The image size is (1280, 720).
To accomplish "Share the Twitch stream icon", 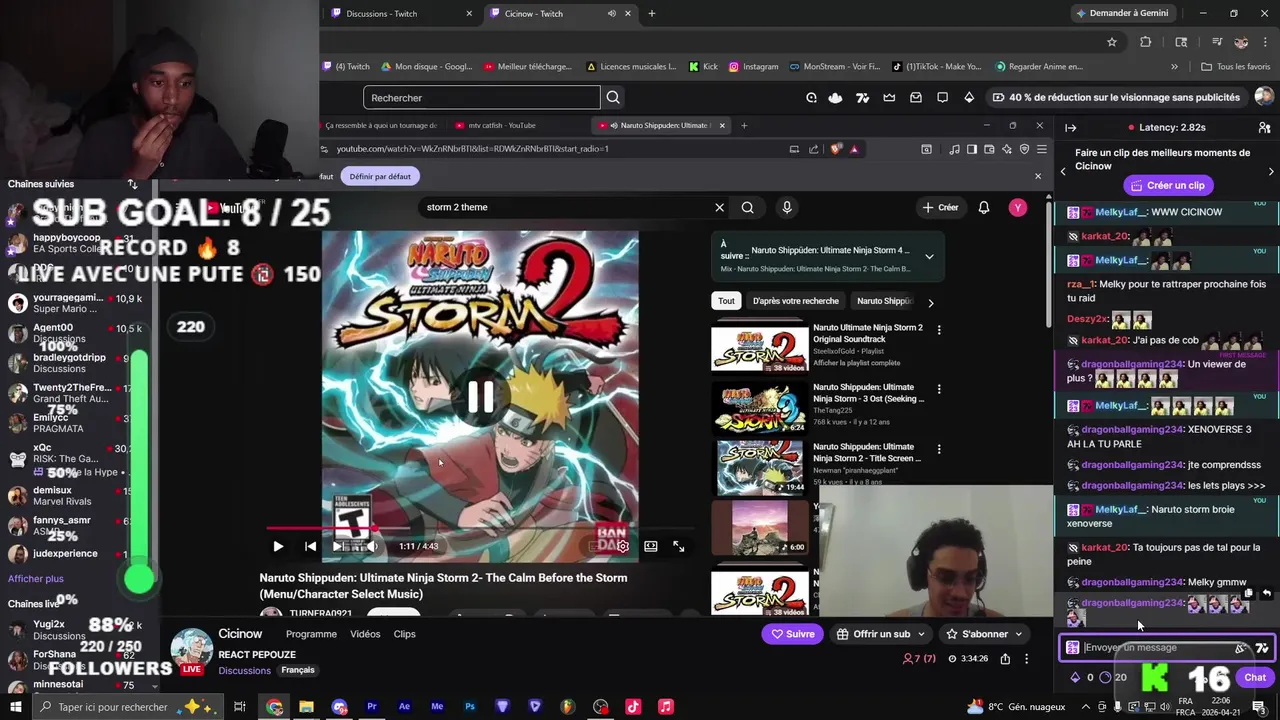I will 1005,659.
